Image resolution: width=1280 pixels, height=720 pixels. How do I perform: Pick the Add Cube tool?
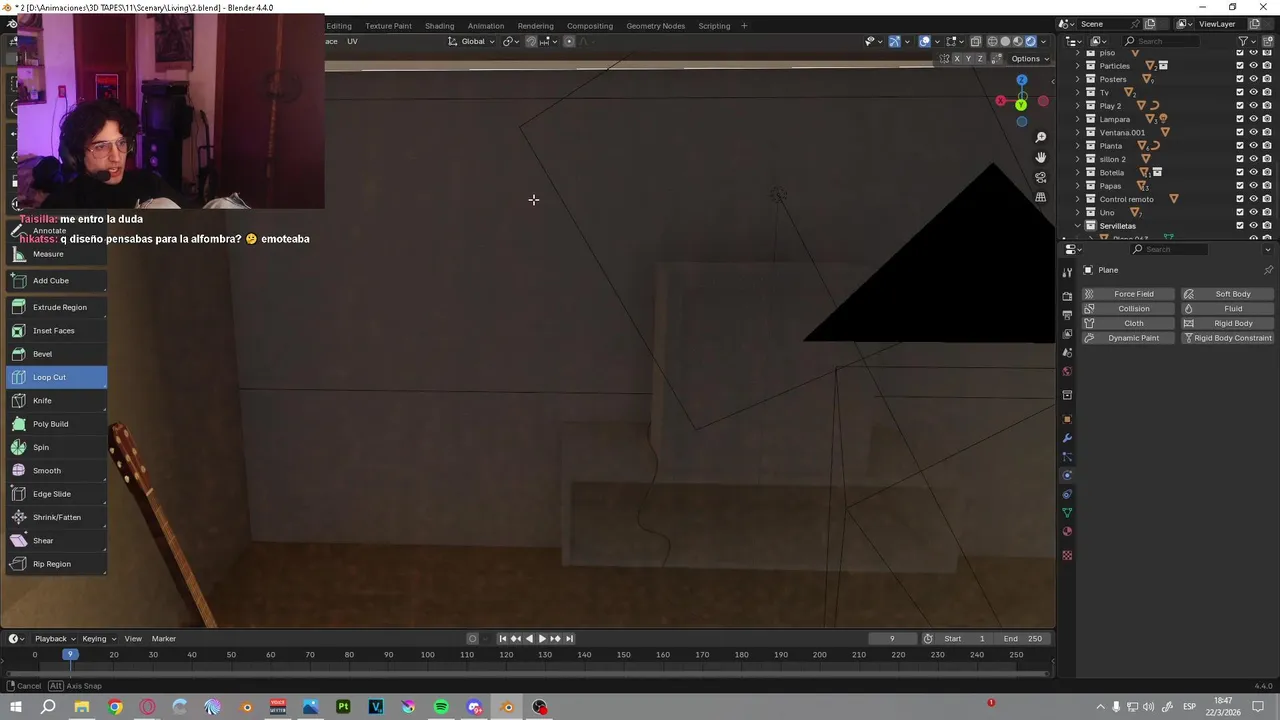(x=56, y=280)
